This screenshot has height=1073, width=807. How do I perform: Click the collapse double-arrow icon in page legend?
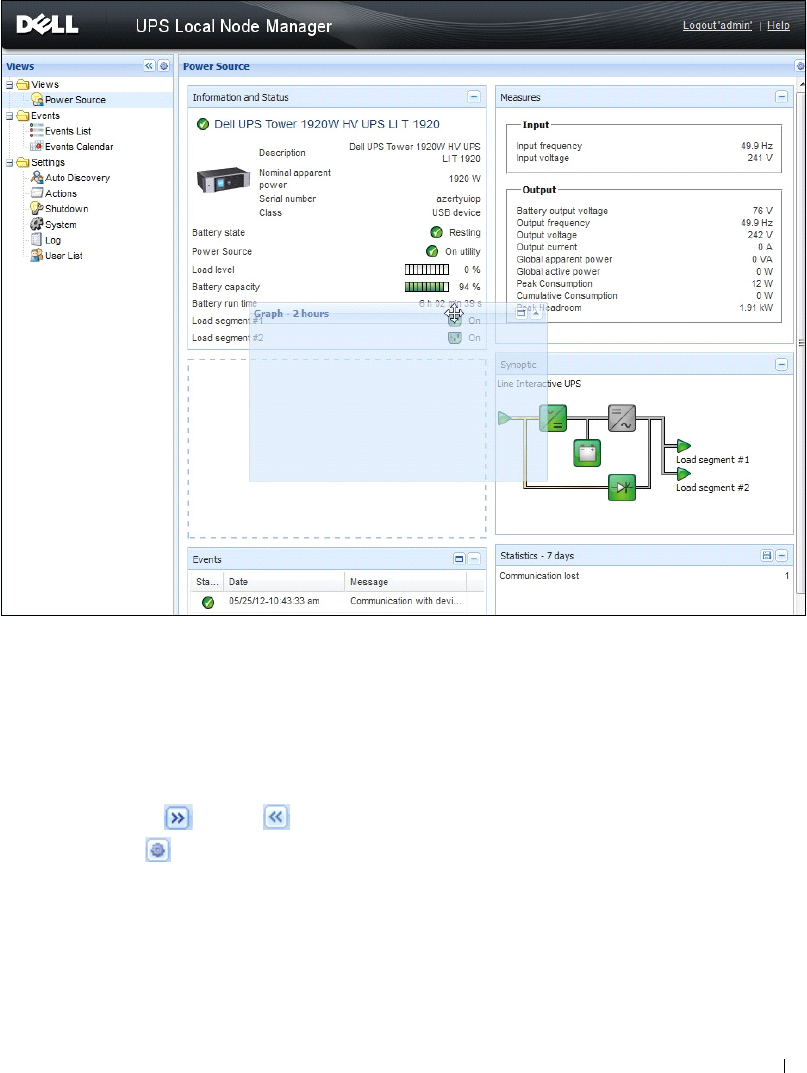(x=277, y=817)
